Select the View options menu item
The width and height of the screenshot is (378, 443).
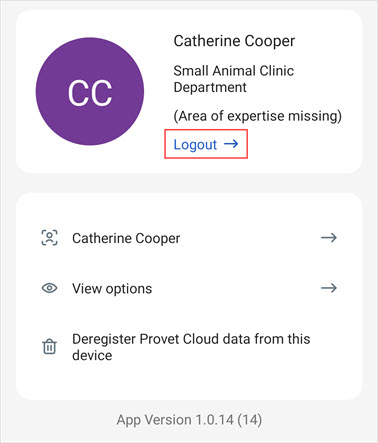pyautogui.click(x=189, y=288)
